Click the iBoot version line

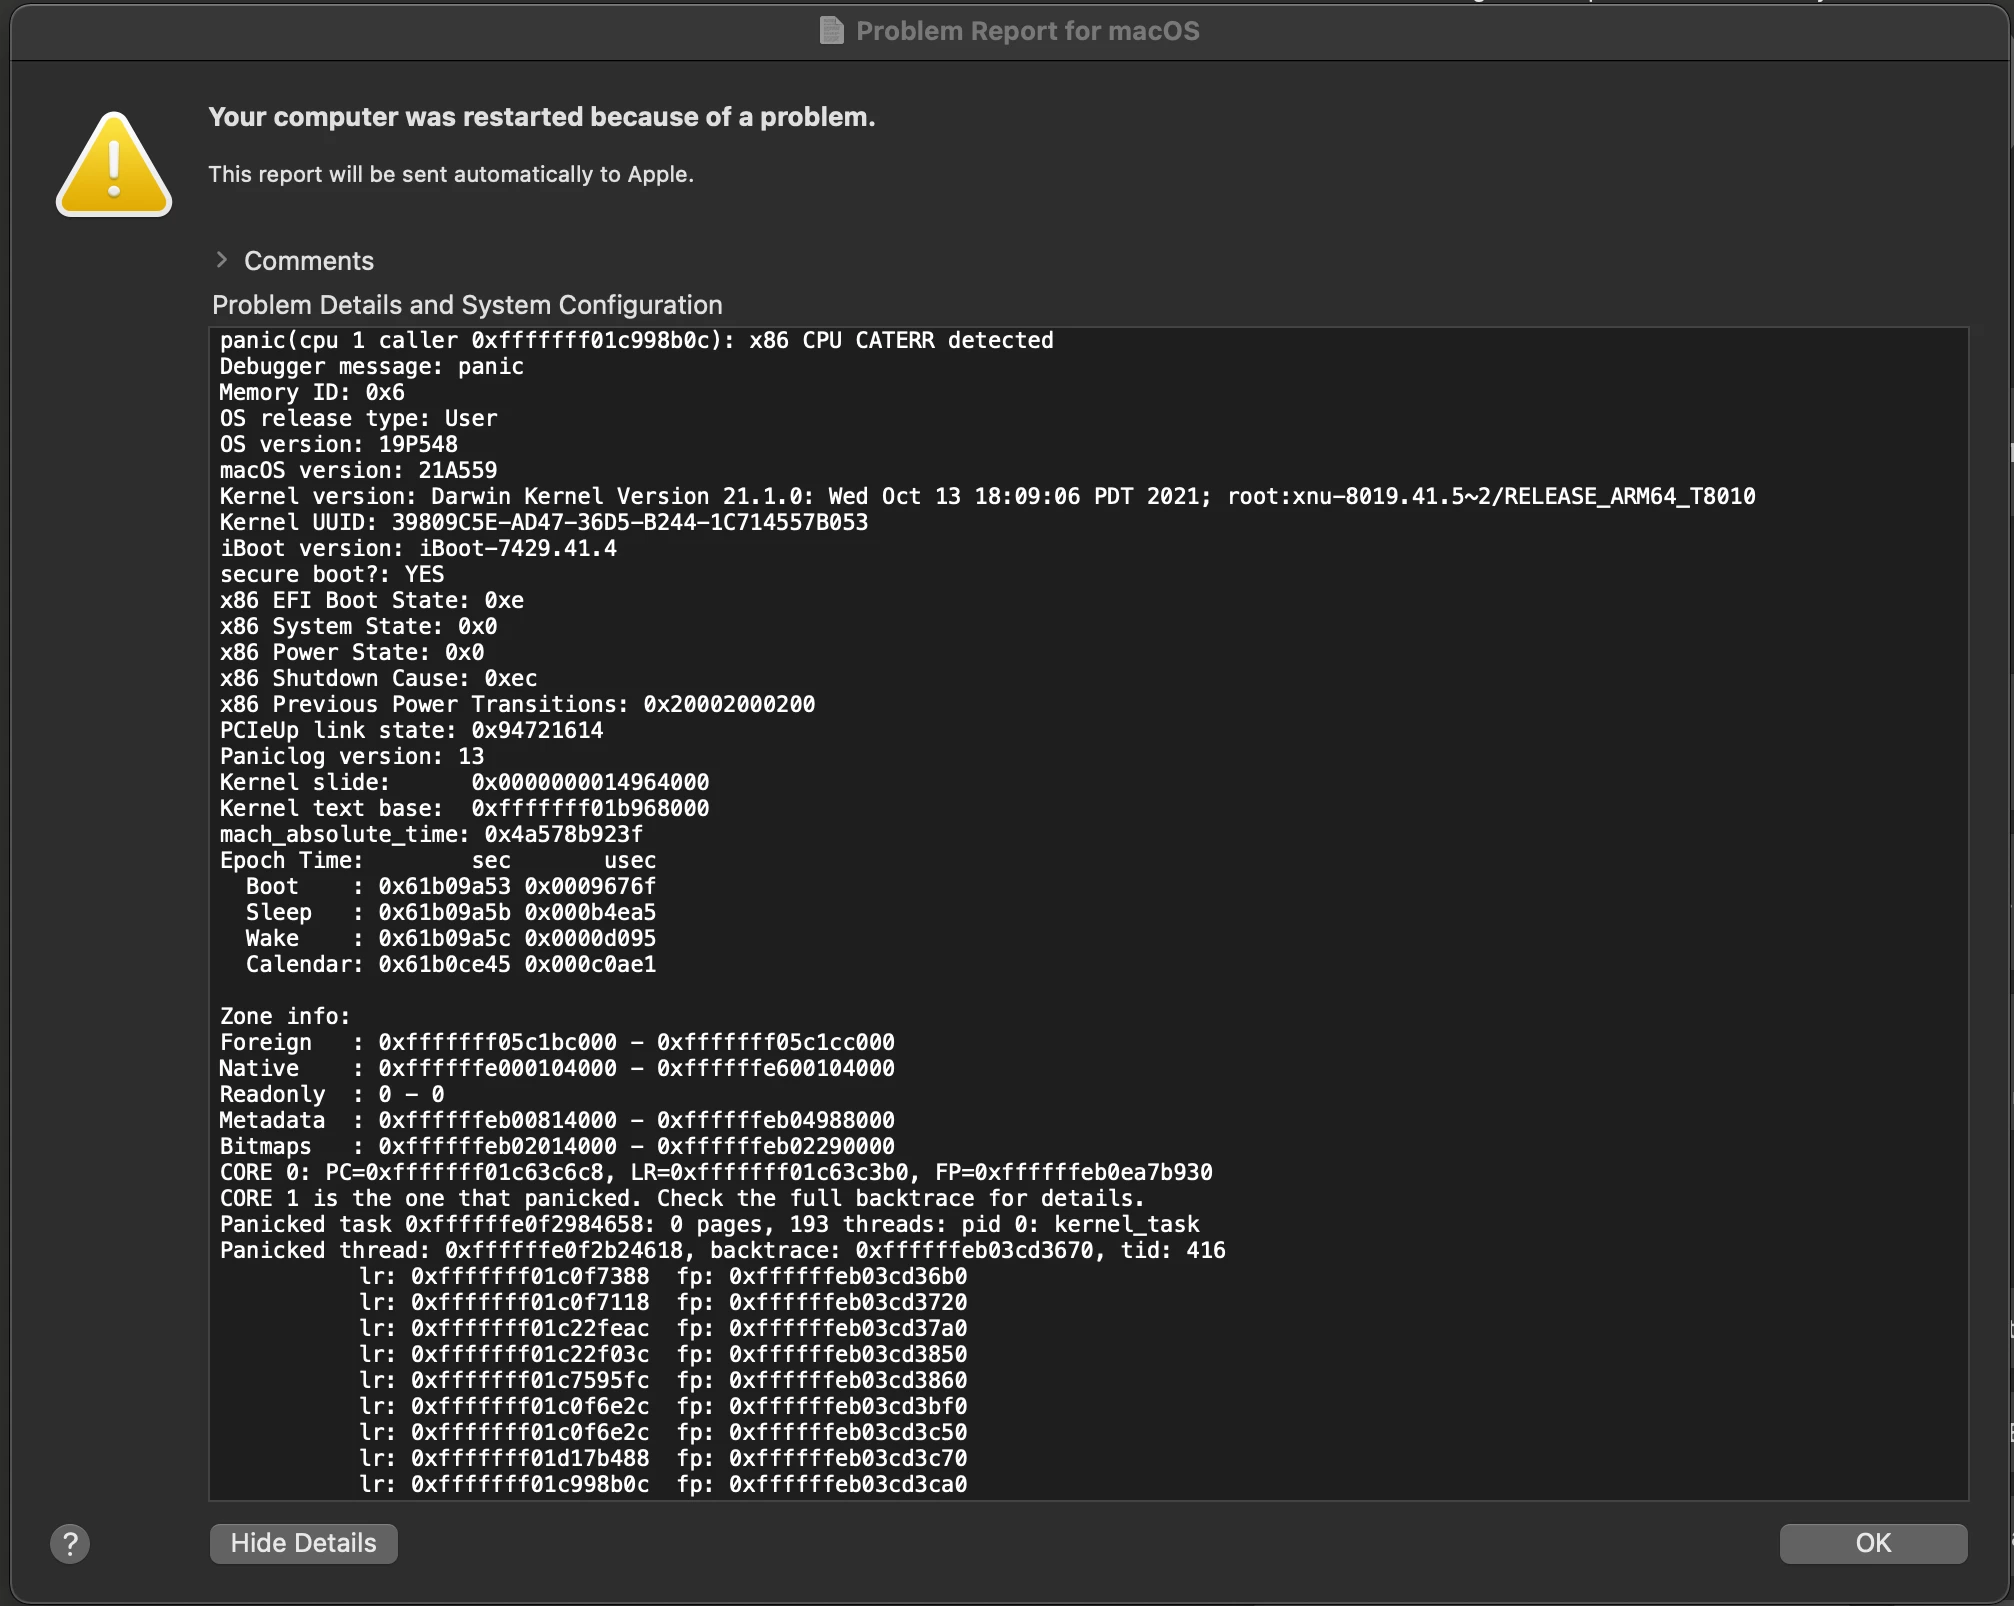[x=418, y=549]
